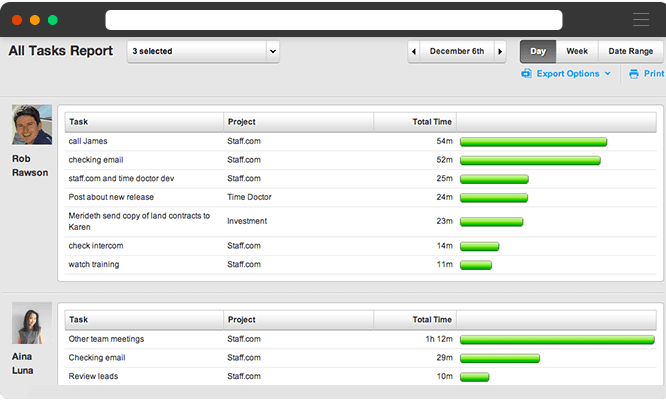The image size is (666, 400).
Task: Click the printer icon
Action: pyautogui.click(x=634, y=74)
